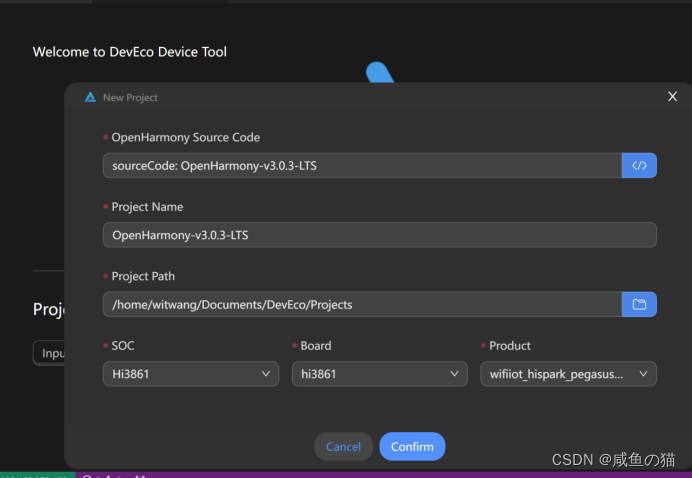Click the 'Welcome to DevEco Device Tool' heading
Screen dimensions: 692x478
[x=130, y=52]
